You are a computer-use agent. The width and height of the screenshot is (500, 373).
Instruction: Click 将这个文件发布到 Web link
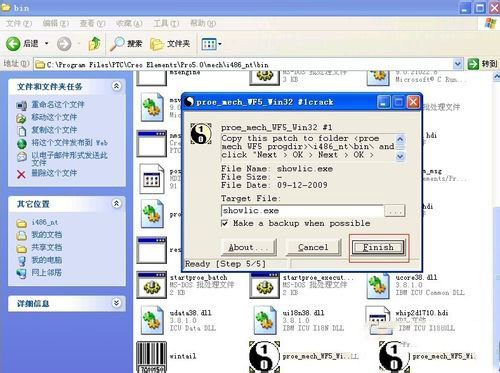[x=69, y=143]
